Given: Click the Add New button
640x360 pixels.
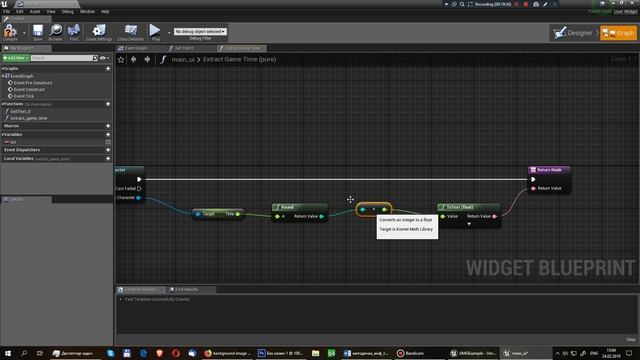Looking at the screenshot, I should click(x=16, y=58).
